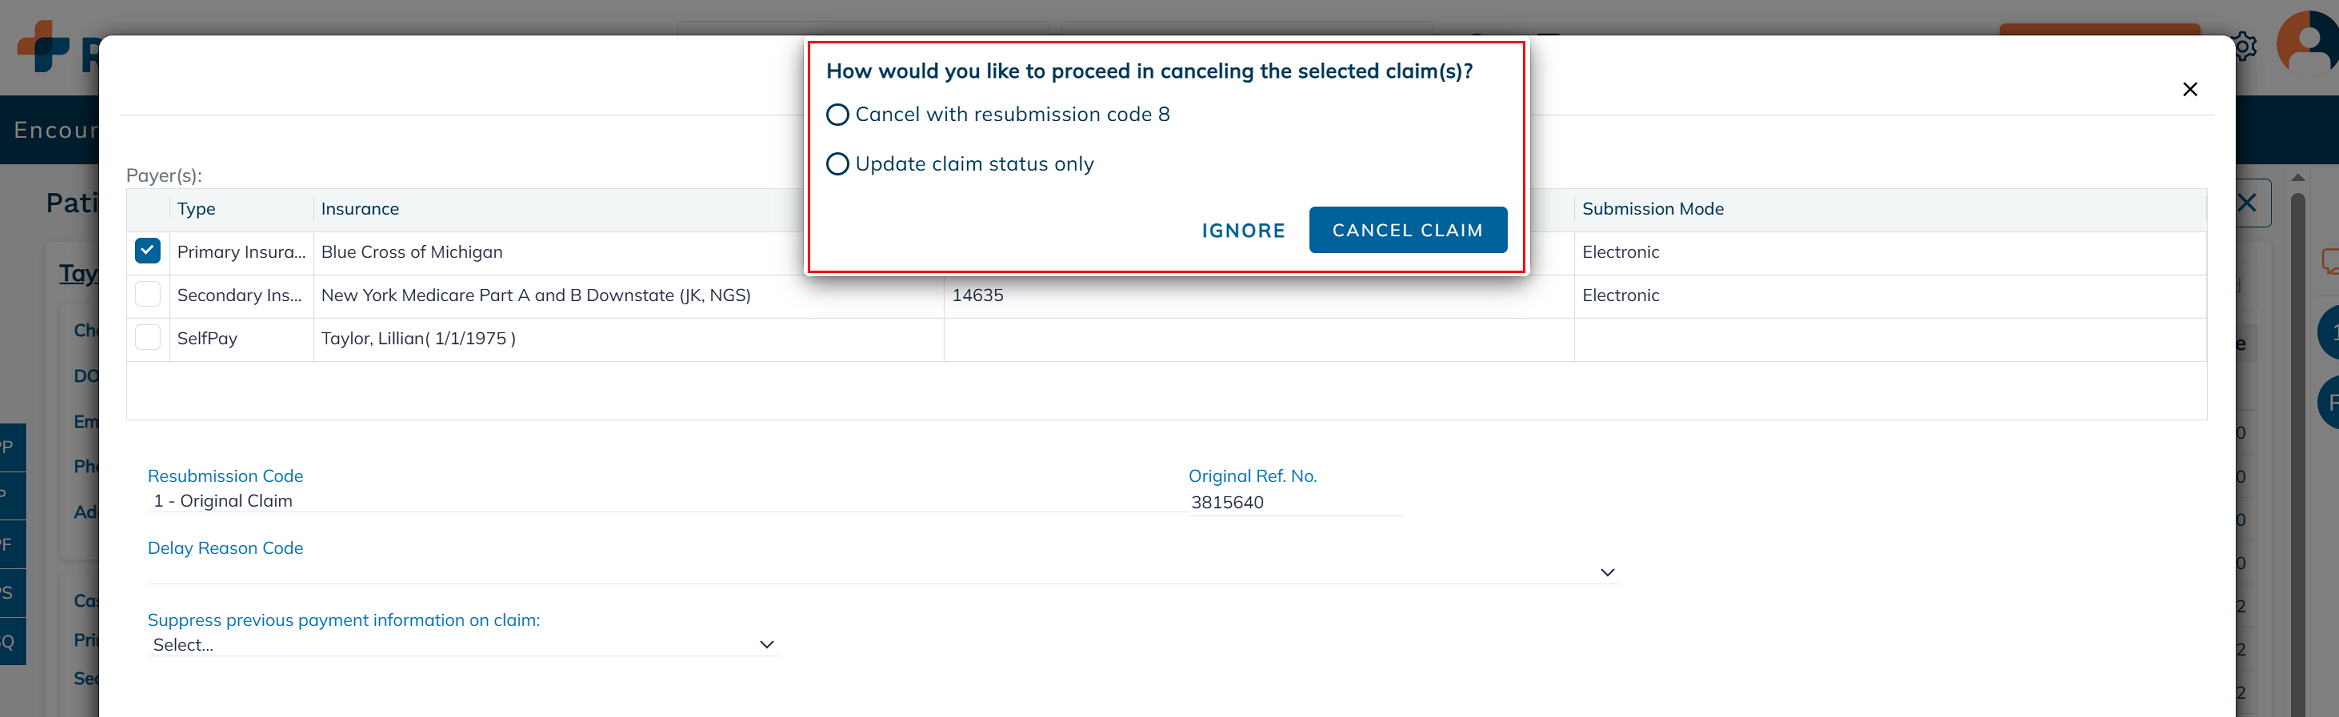The width and height of the screenshot is (2339, 717).
Task: Open Suppress previous payment information dropdown
Action: [x=766, y=645]
